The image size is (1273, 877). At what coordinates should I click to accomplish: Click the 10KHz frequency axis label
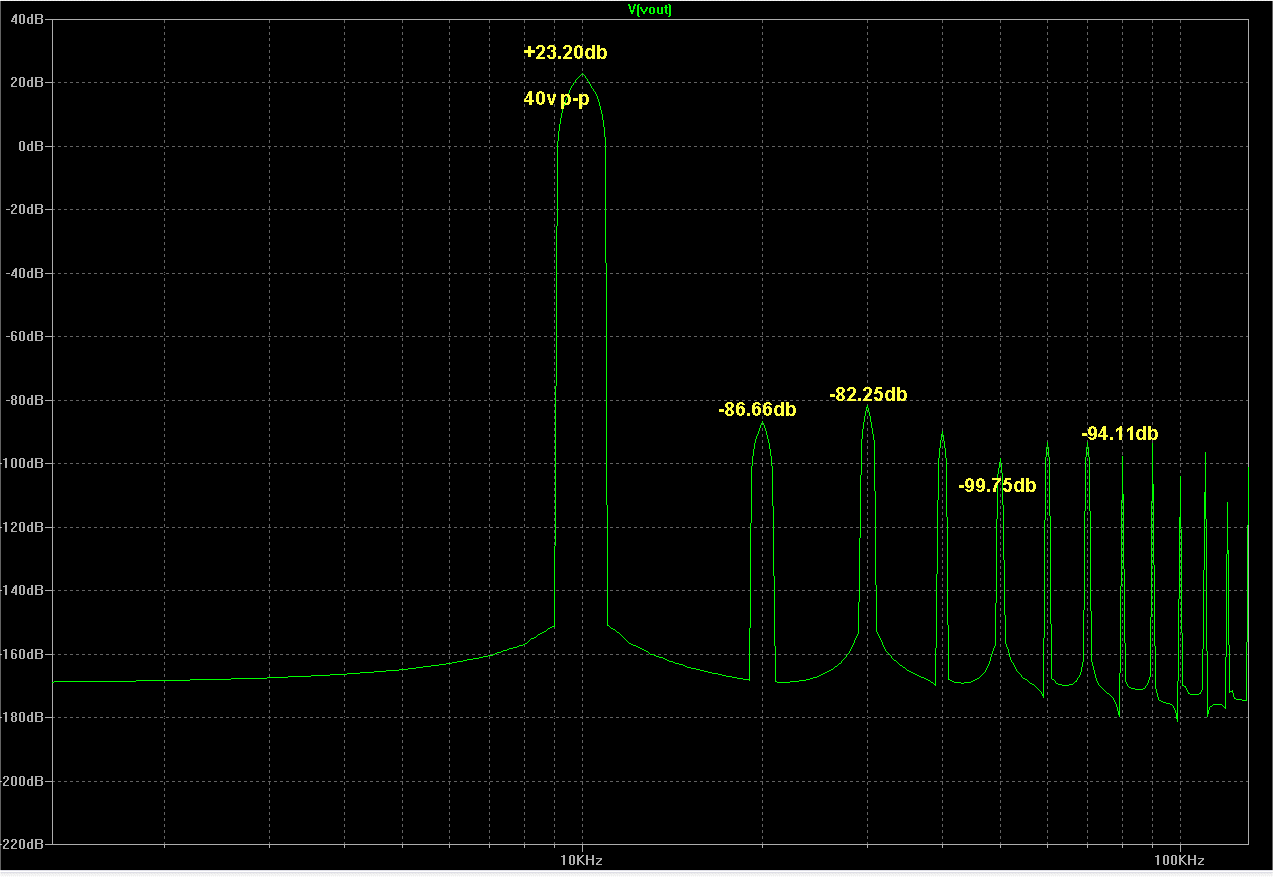(x=581, y=860)
